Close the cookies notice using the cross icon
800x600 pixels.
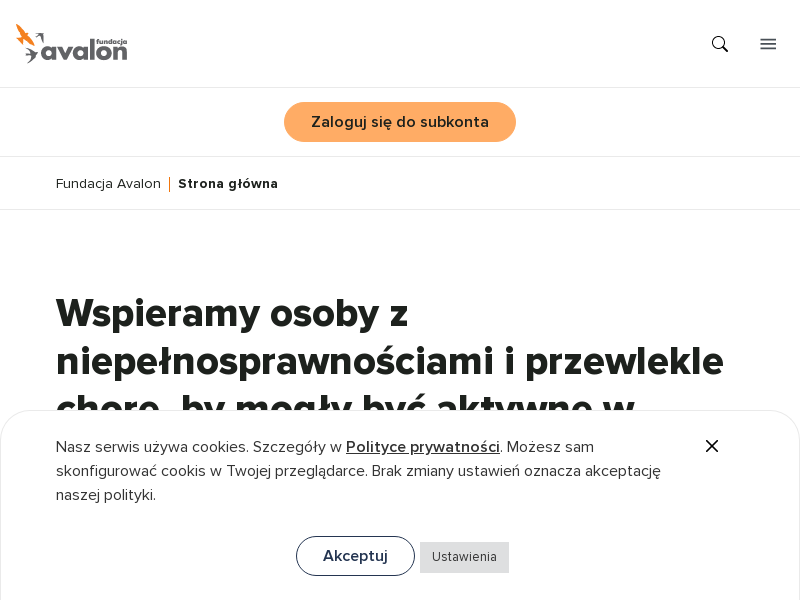point(712,446)
